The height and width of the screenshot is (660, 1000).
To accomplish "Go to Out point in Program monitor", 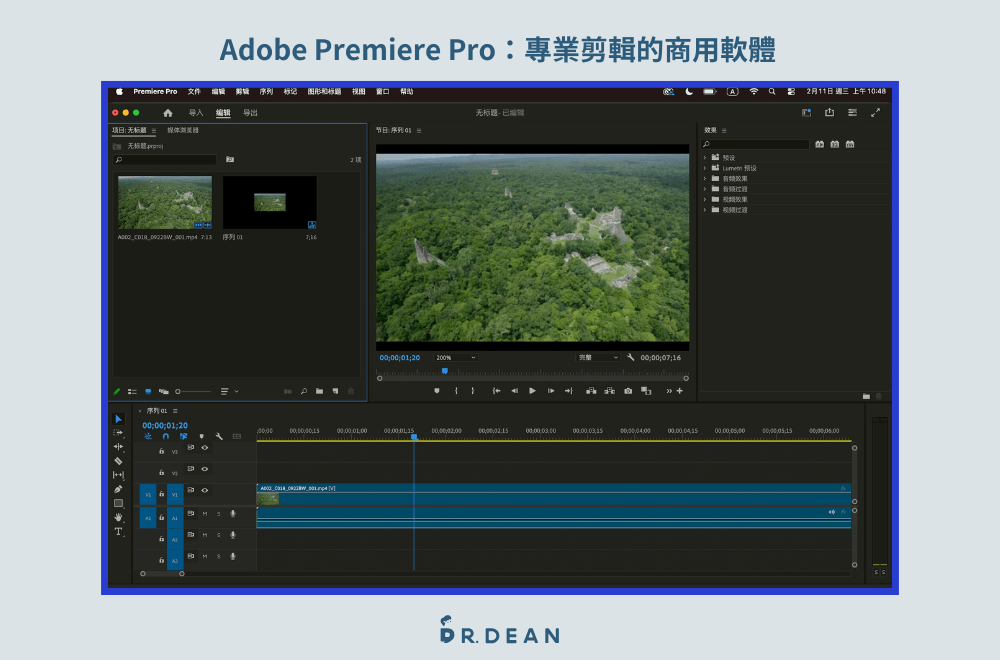I will [x=569, y=391].
